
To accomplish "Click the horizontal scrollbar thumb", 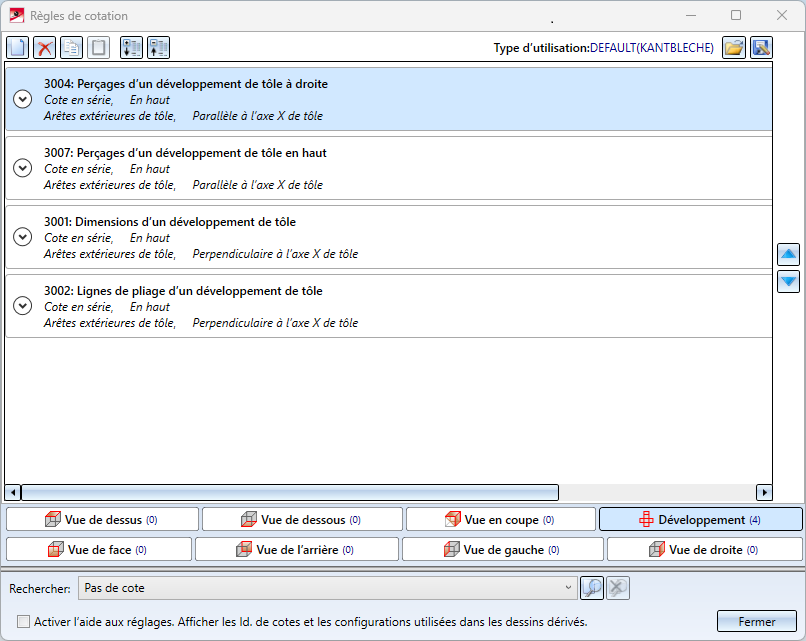I will coord(290,492).
